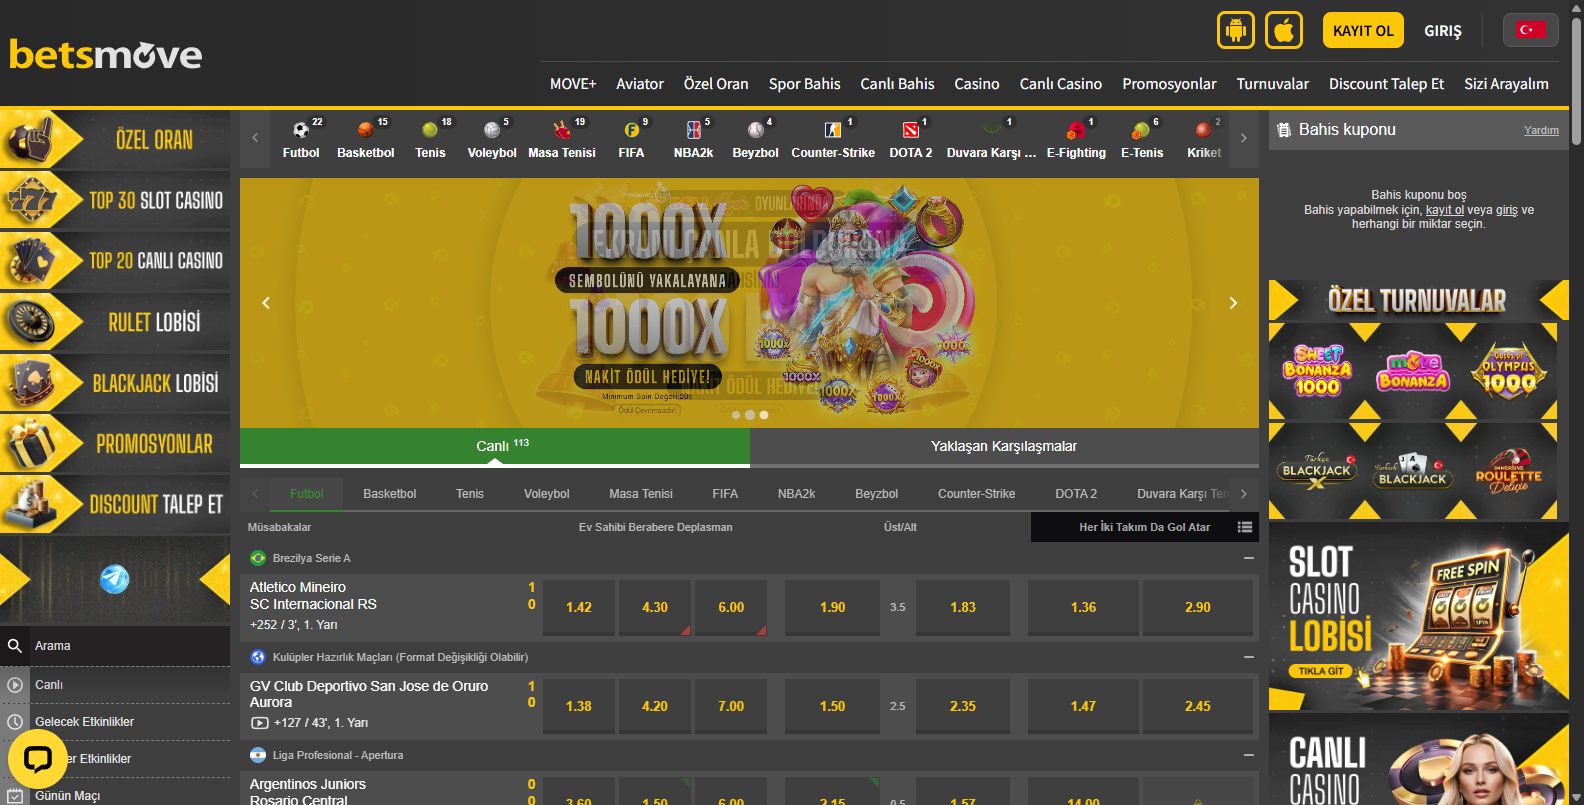Collapse the Kulüpler Hazırlık Maçları section

click(x=1248, y=657)
